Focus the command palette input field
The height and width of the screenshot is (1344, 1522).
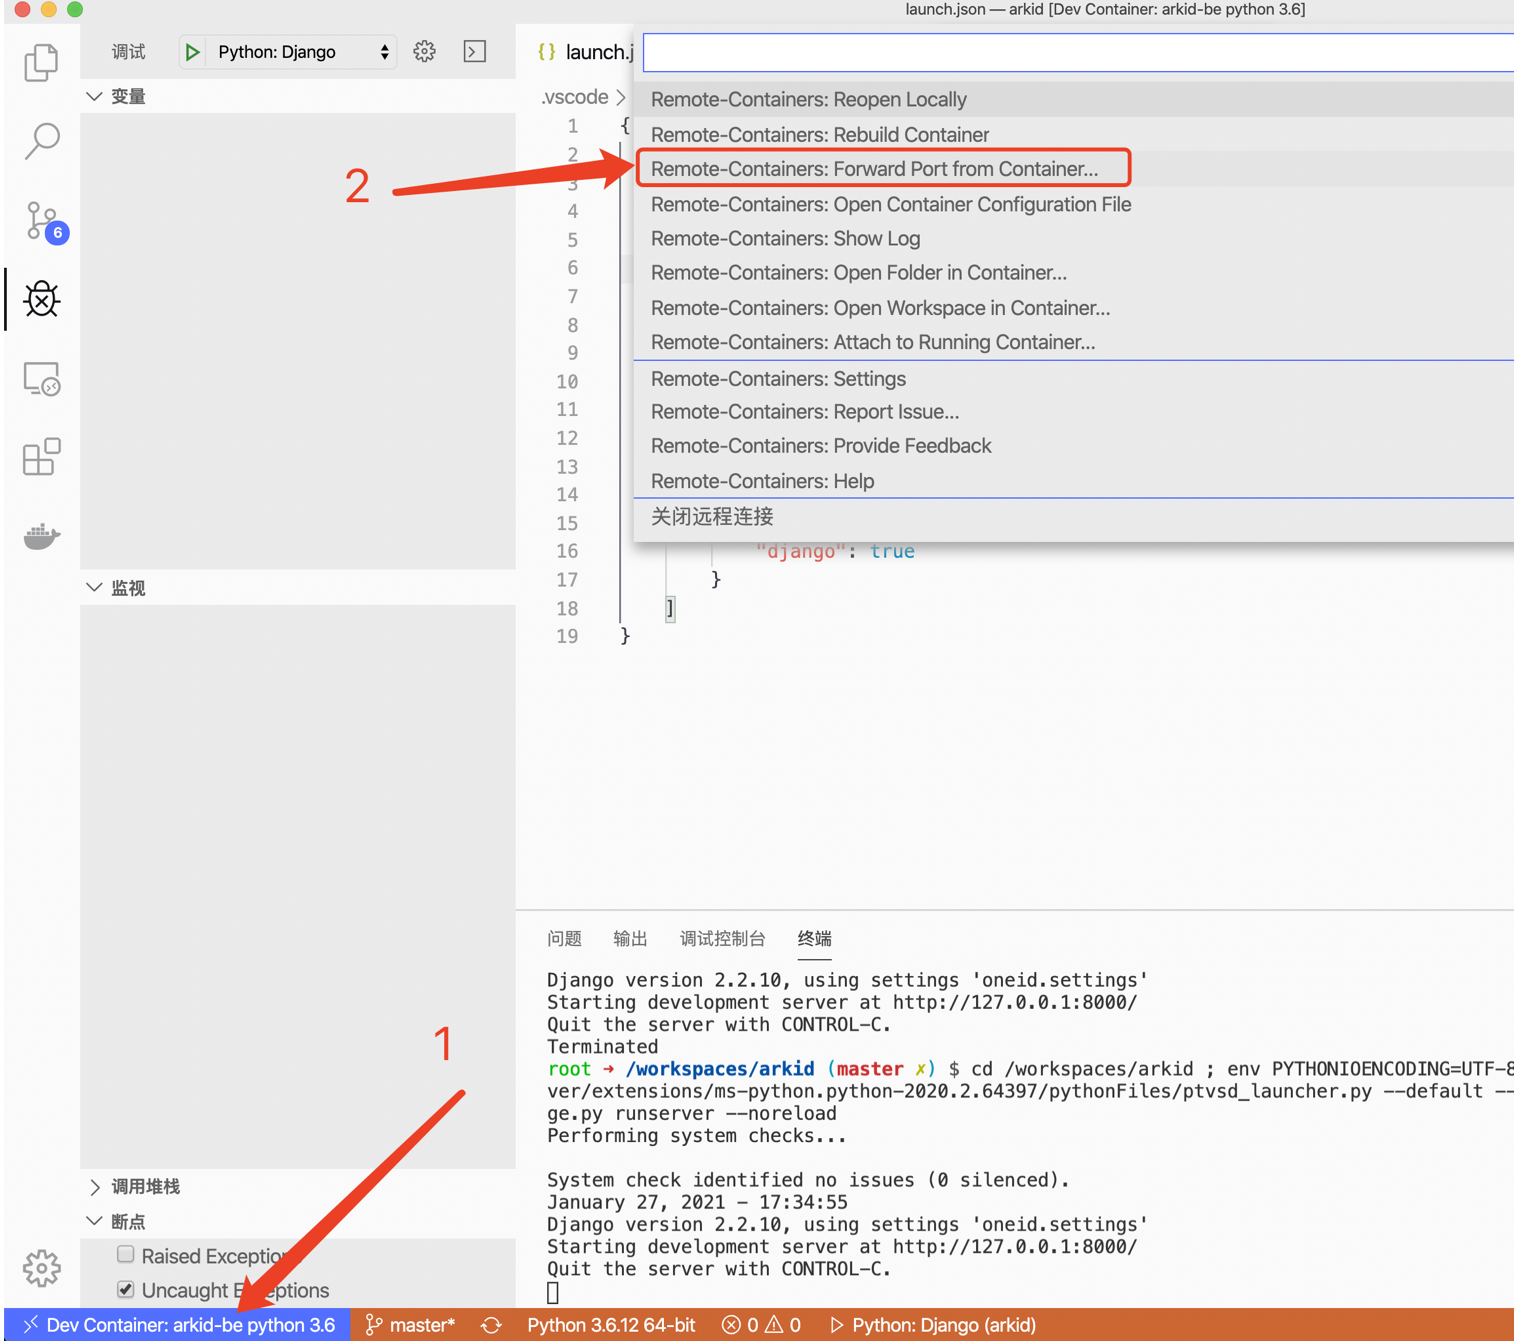(1078, 53)
